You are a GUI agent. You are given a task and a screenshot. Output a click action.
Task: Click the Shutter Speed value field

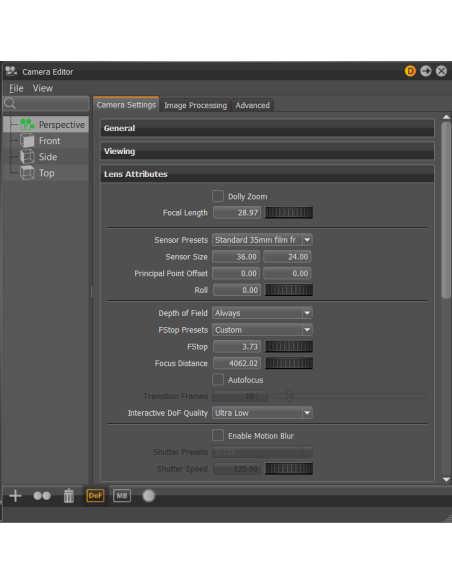(237, 469)
